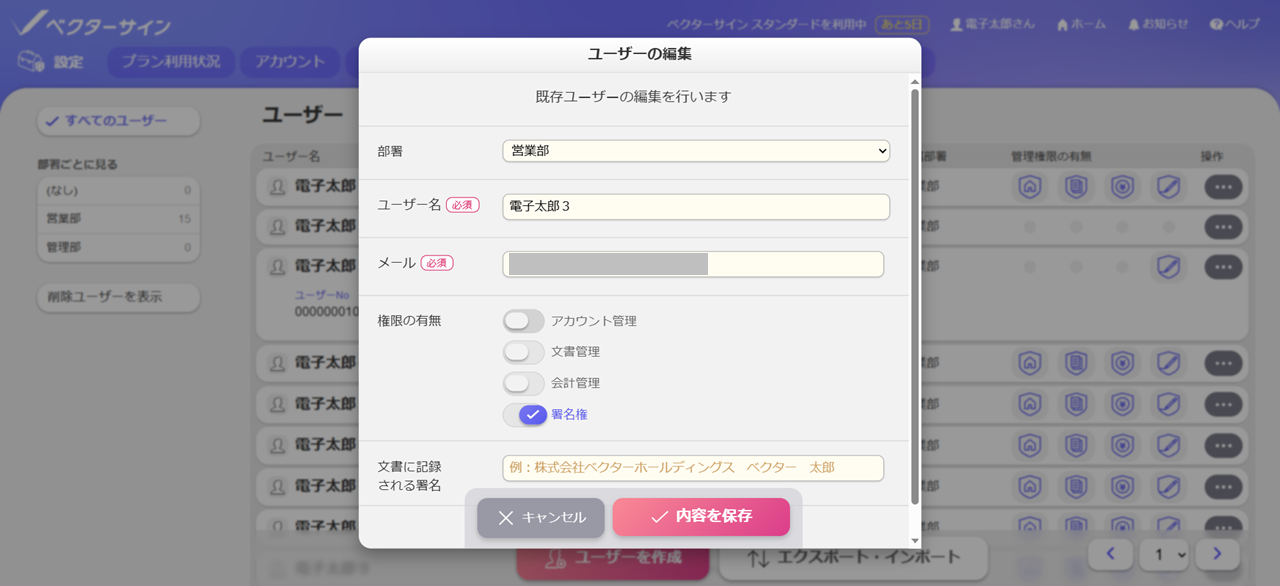Save changes with 内容を保存 button
The width and height of the screenshot is (1280, 586).
click(x=701, y=517)
